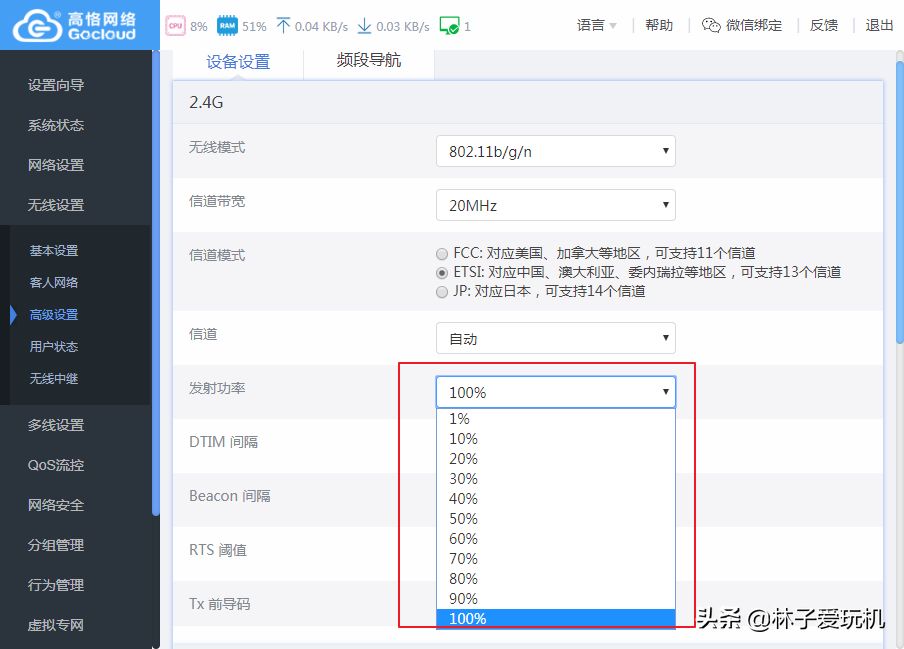Switch to the 设备设置 tab

tap(238, 62)
